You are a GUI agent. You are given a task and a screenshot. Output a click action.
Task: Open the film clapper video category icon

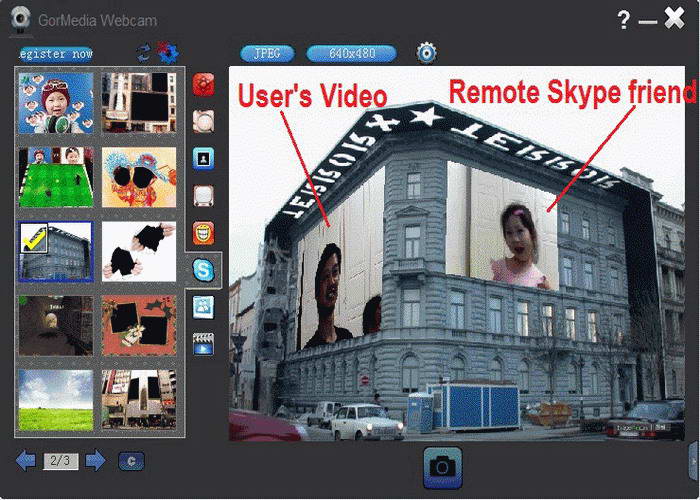[203, 345]
